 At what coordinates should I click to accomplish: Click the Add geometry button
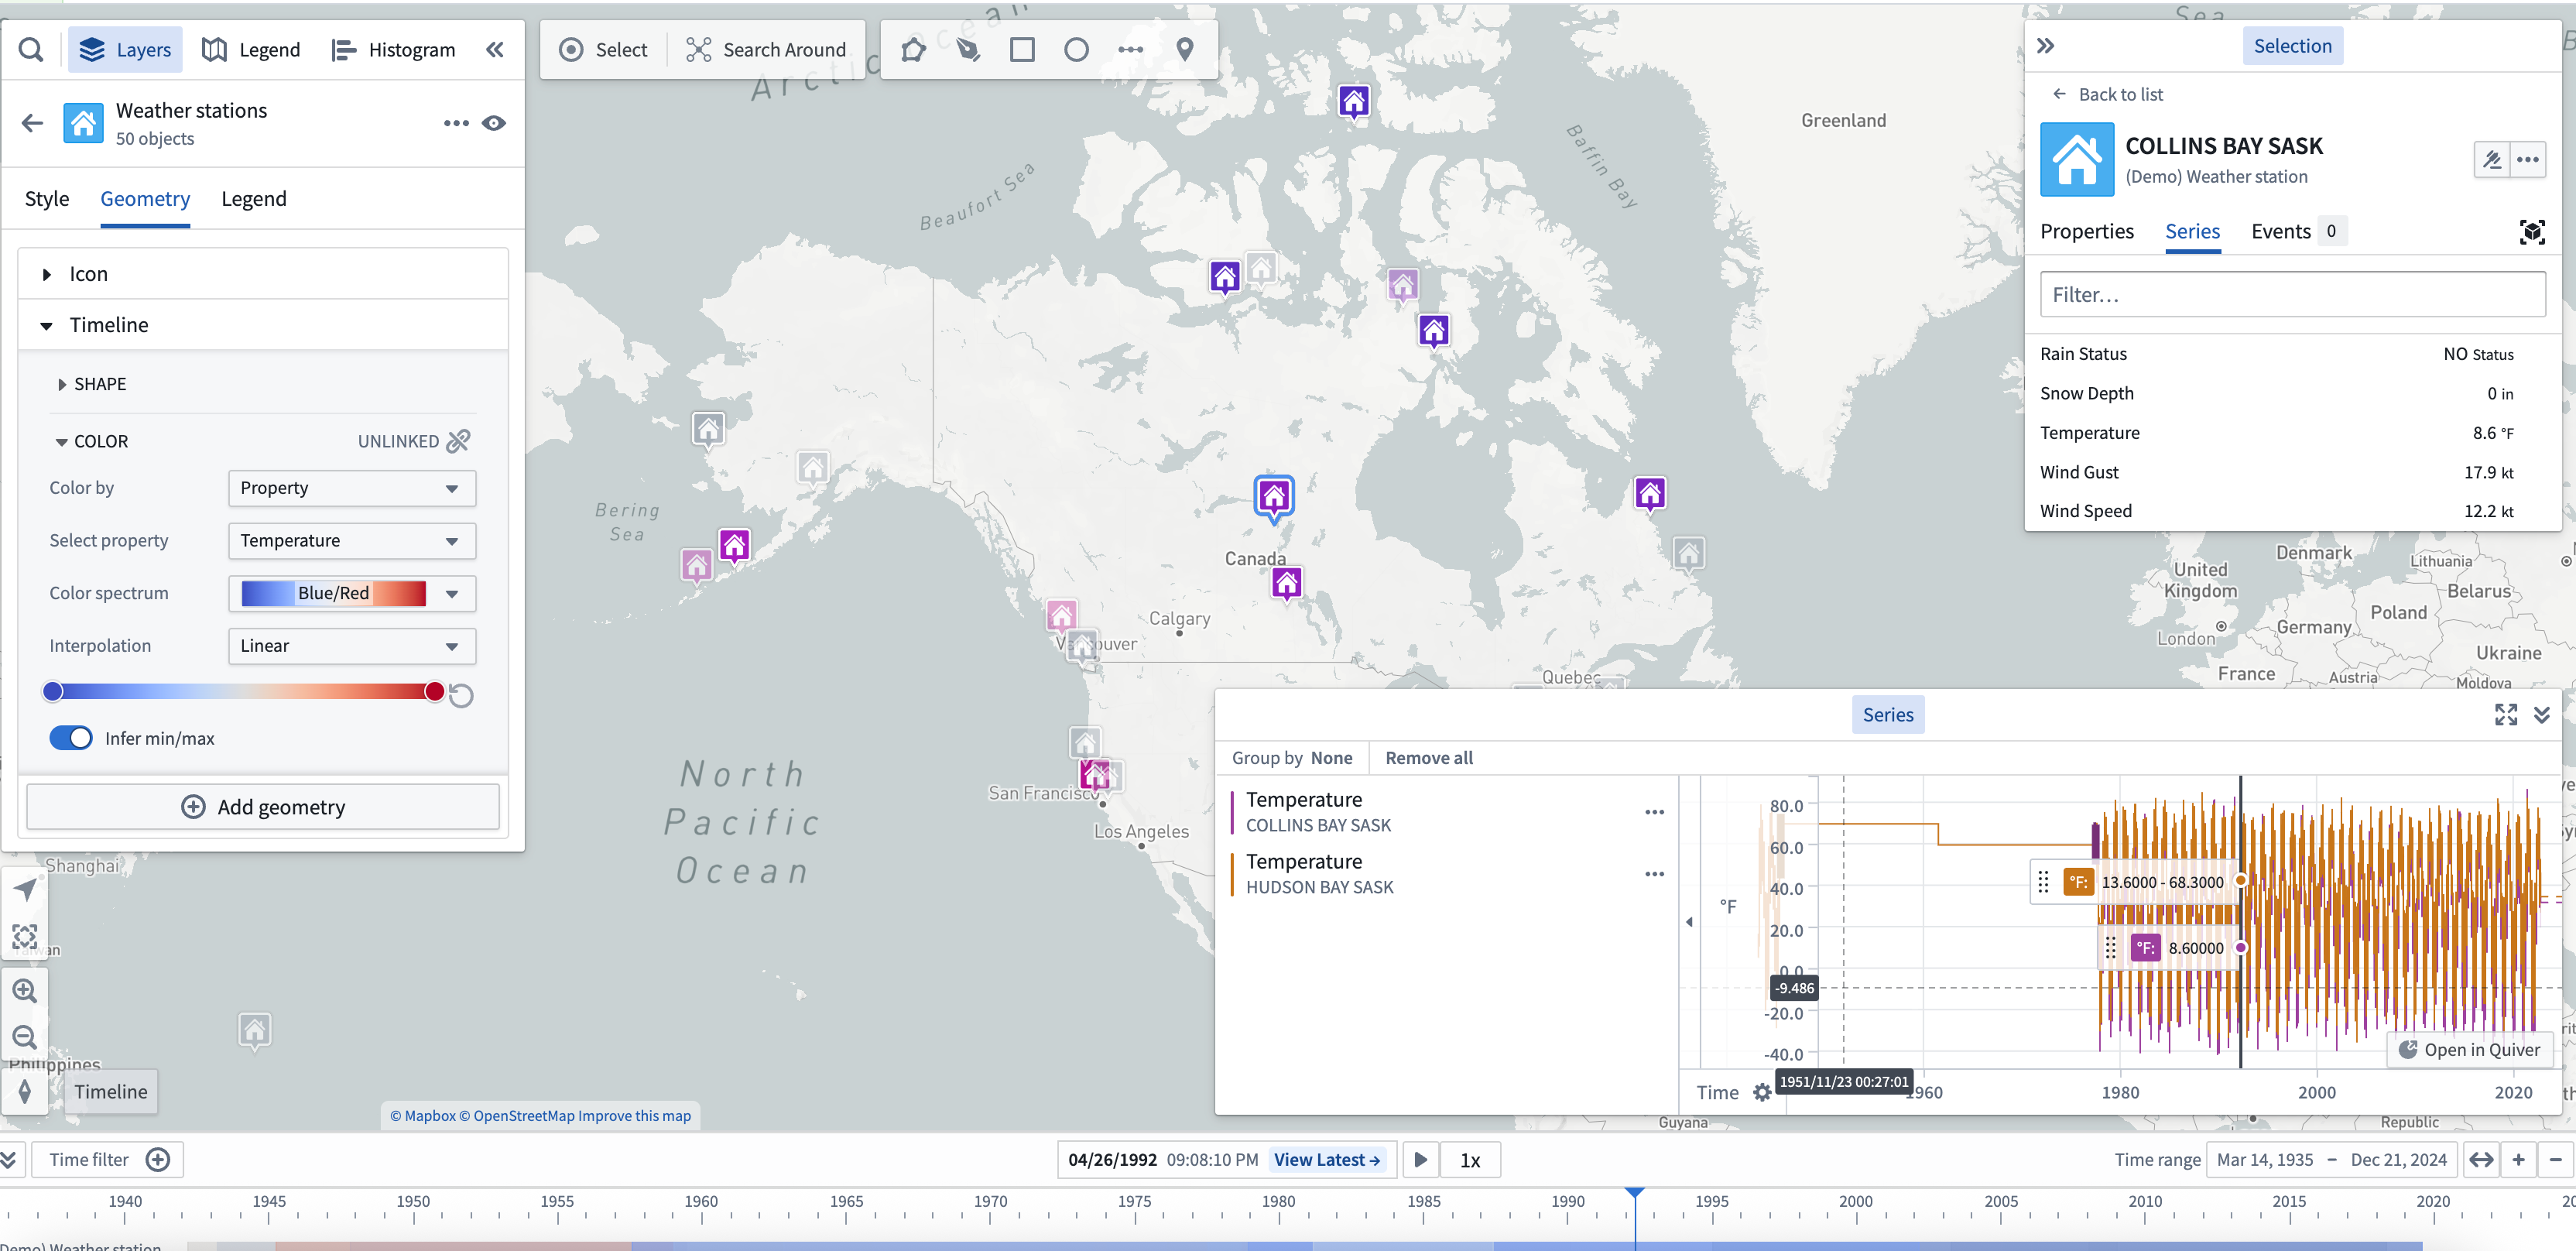pyautogui.click(x=262, y=806)
